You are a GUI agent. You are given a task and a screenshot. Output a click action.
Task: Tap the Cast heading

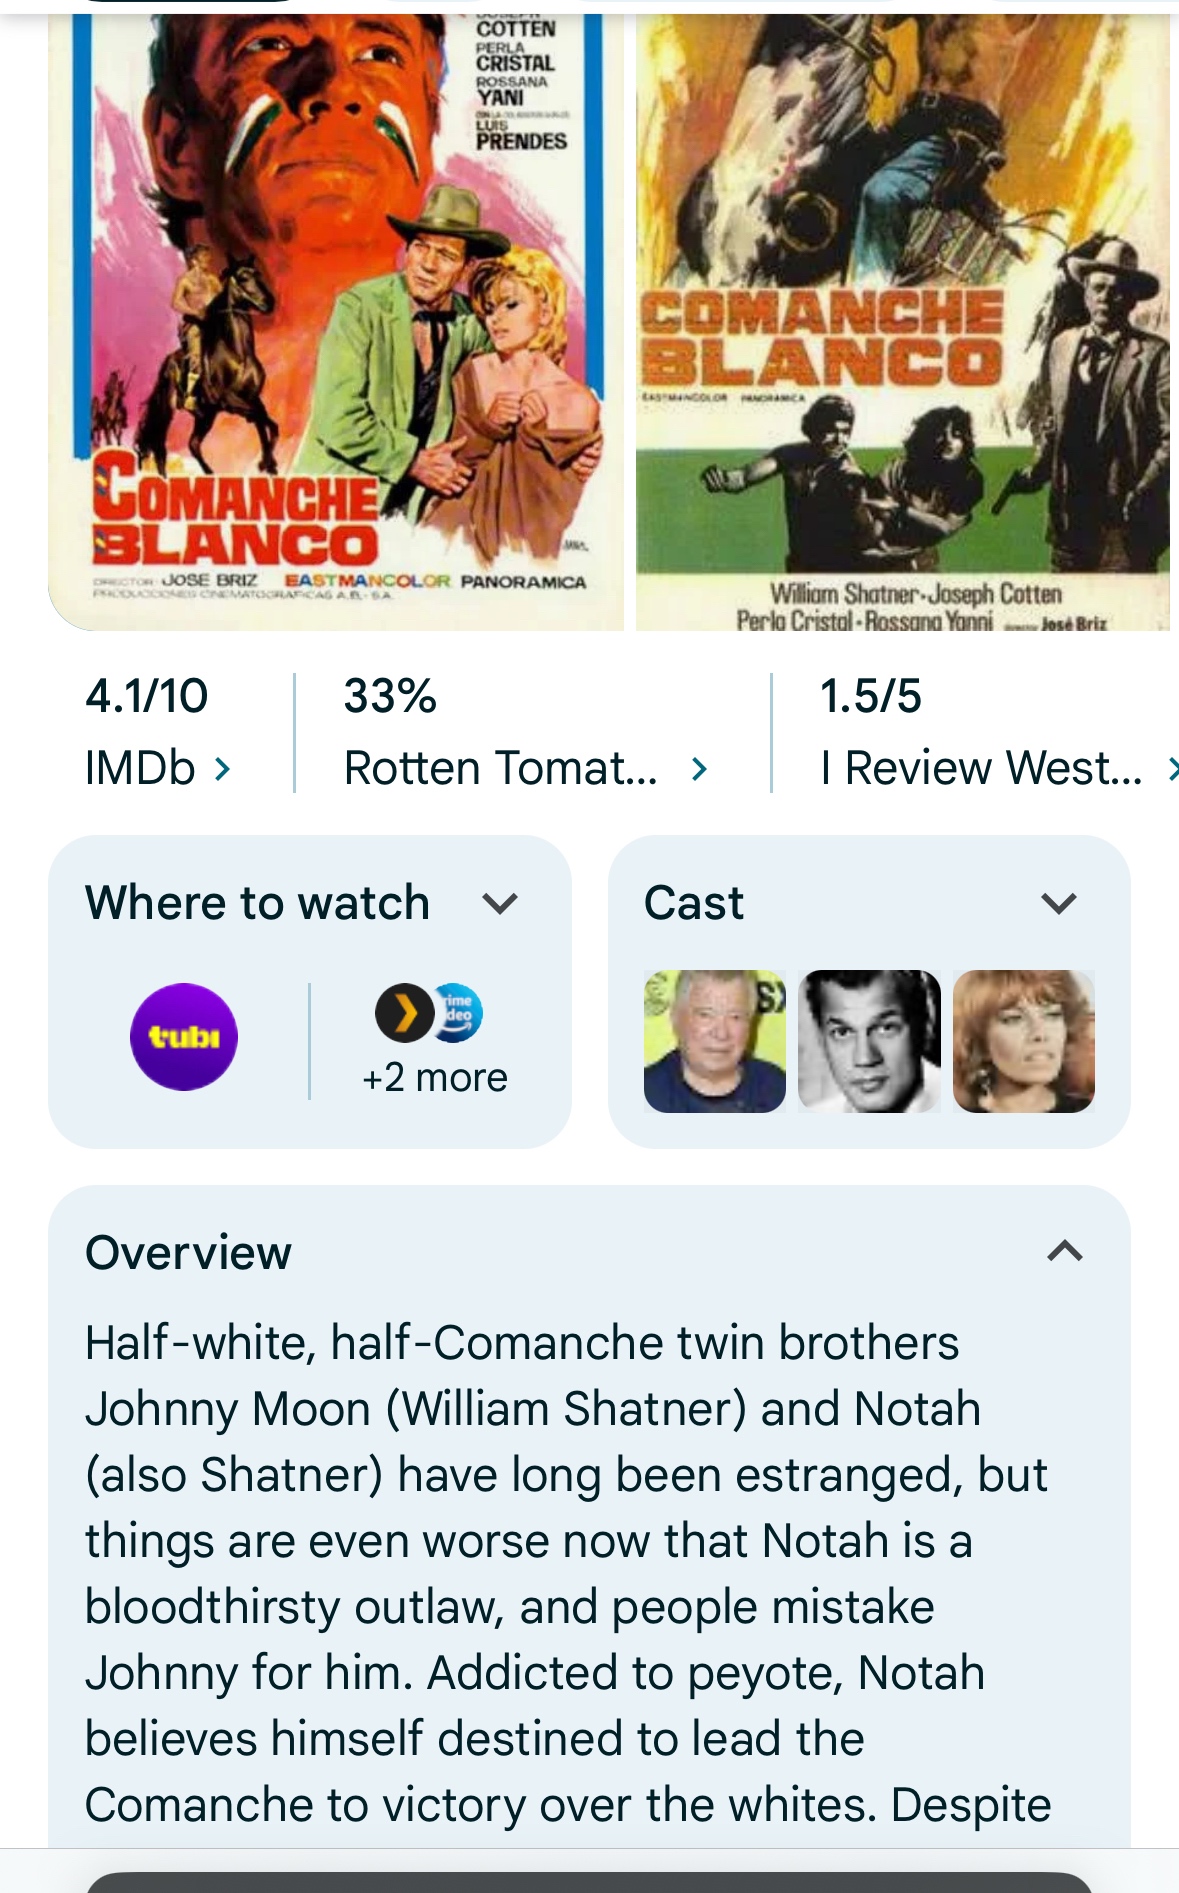pos(694,903)
